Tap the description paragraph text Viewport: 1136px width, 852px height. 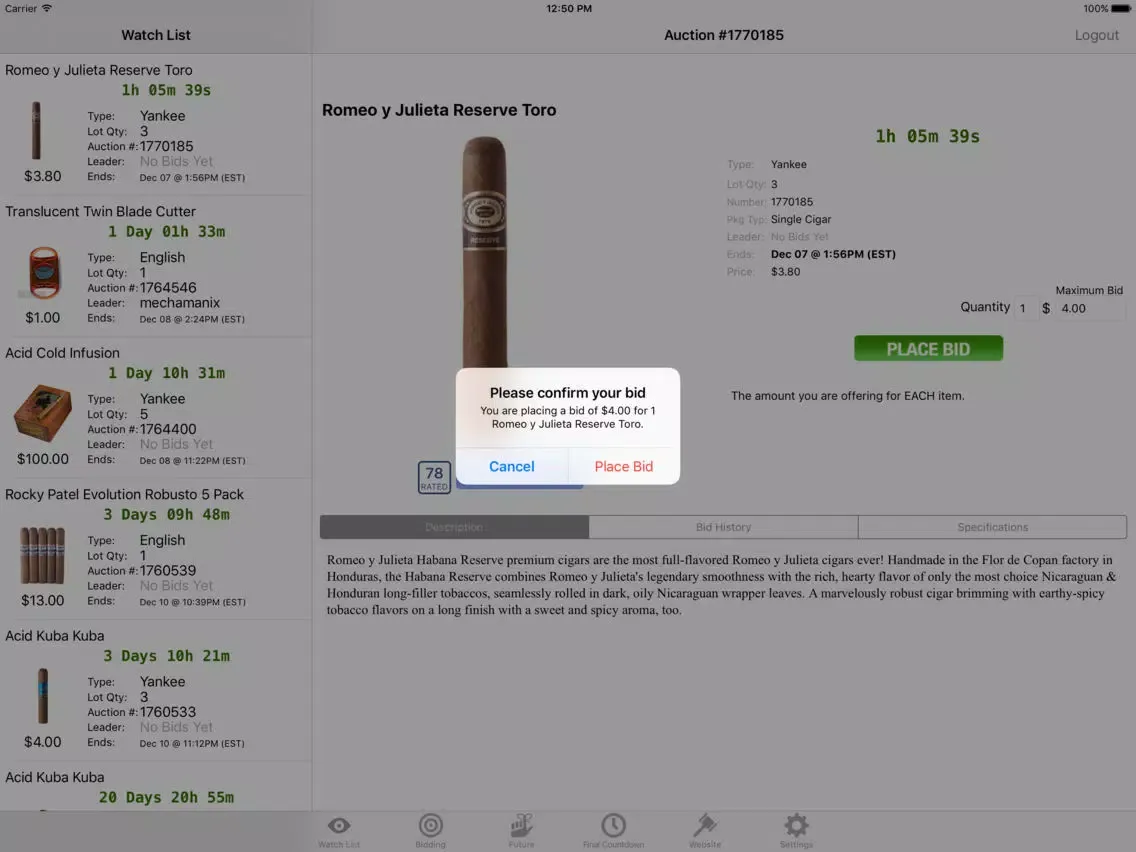coord(722,585)
